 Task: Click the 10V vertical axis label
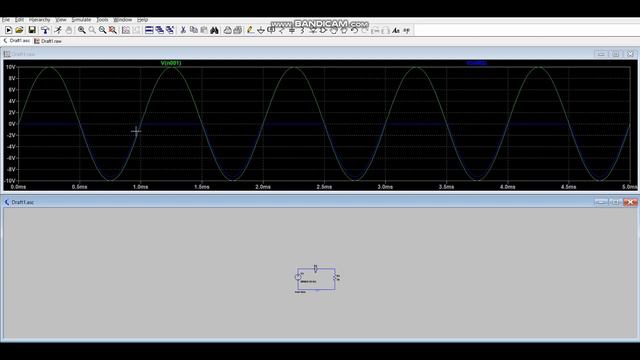pos(11,67)
